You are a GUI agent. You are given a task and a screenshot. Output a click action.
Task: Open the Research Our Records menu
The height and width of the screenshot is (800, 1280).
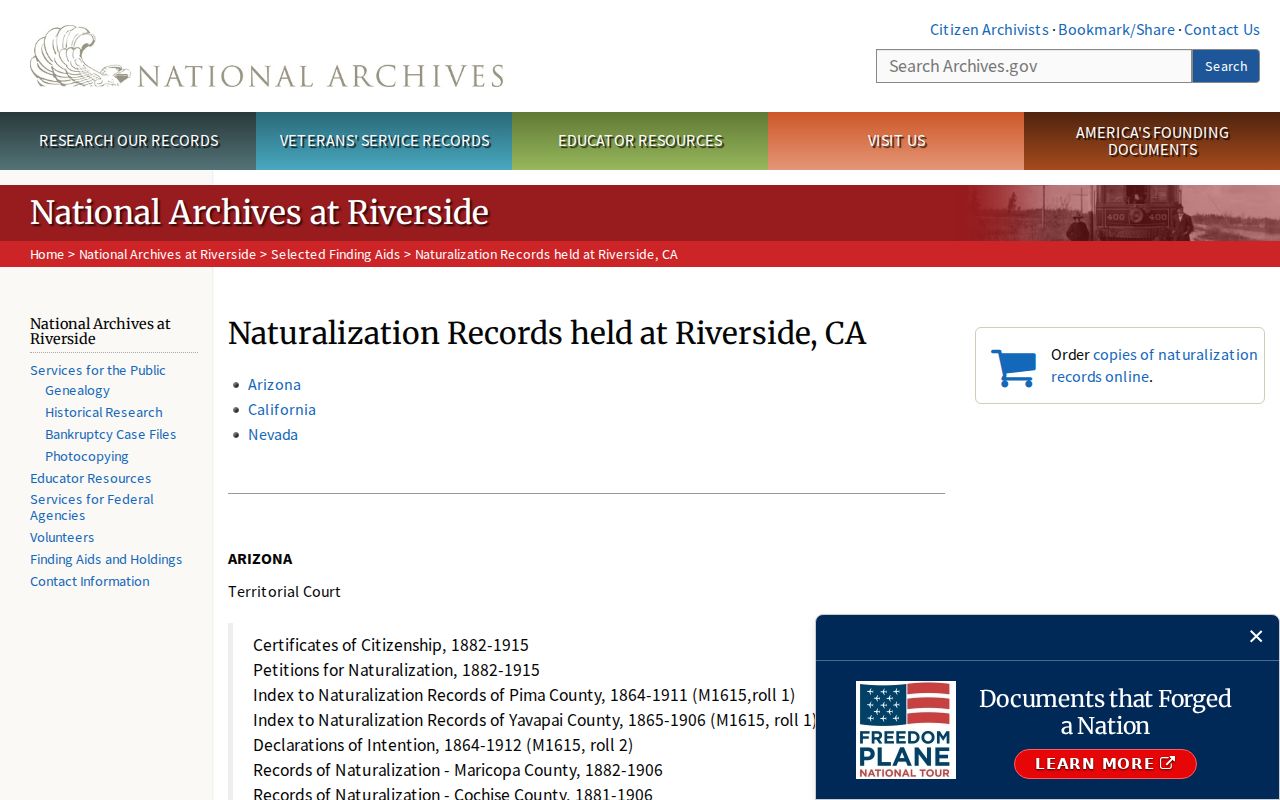(128, 141)
